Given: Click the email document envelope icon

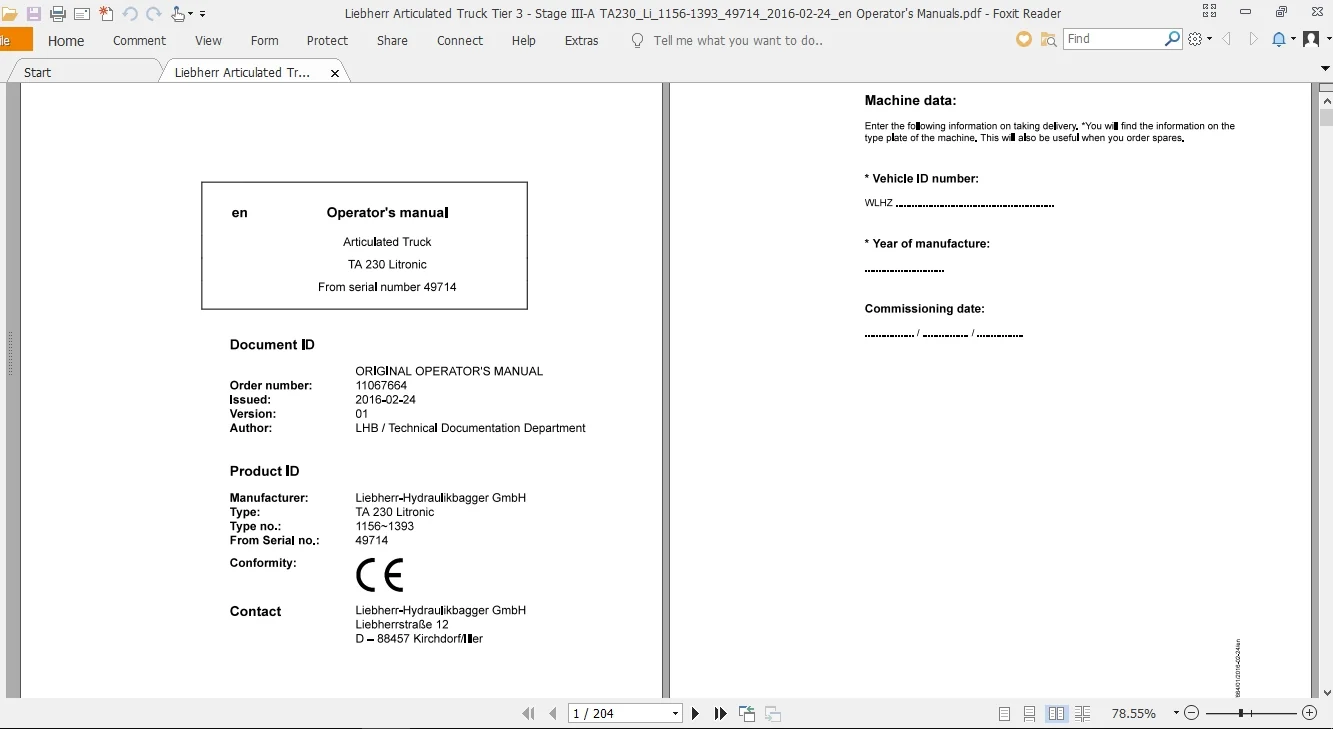Looking at the screenshot, I should click(82, 14).
